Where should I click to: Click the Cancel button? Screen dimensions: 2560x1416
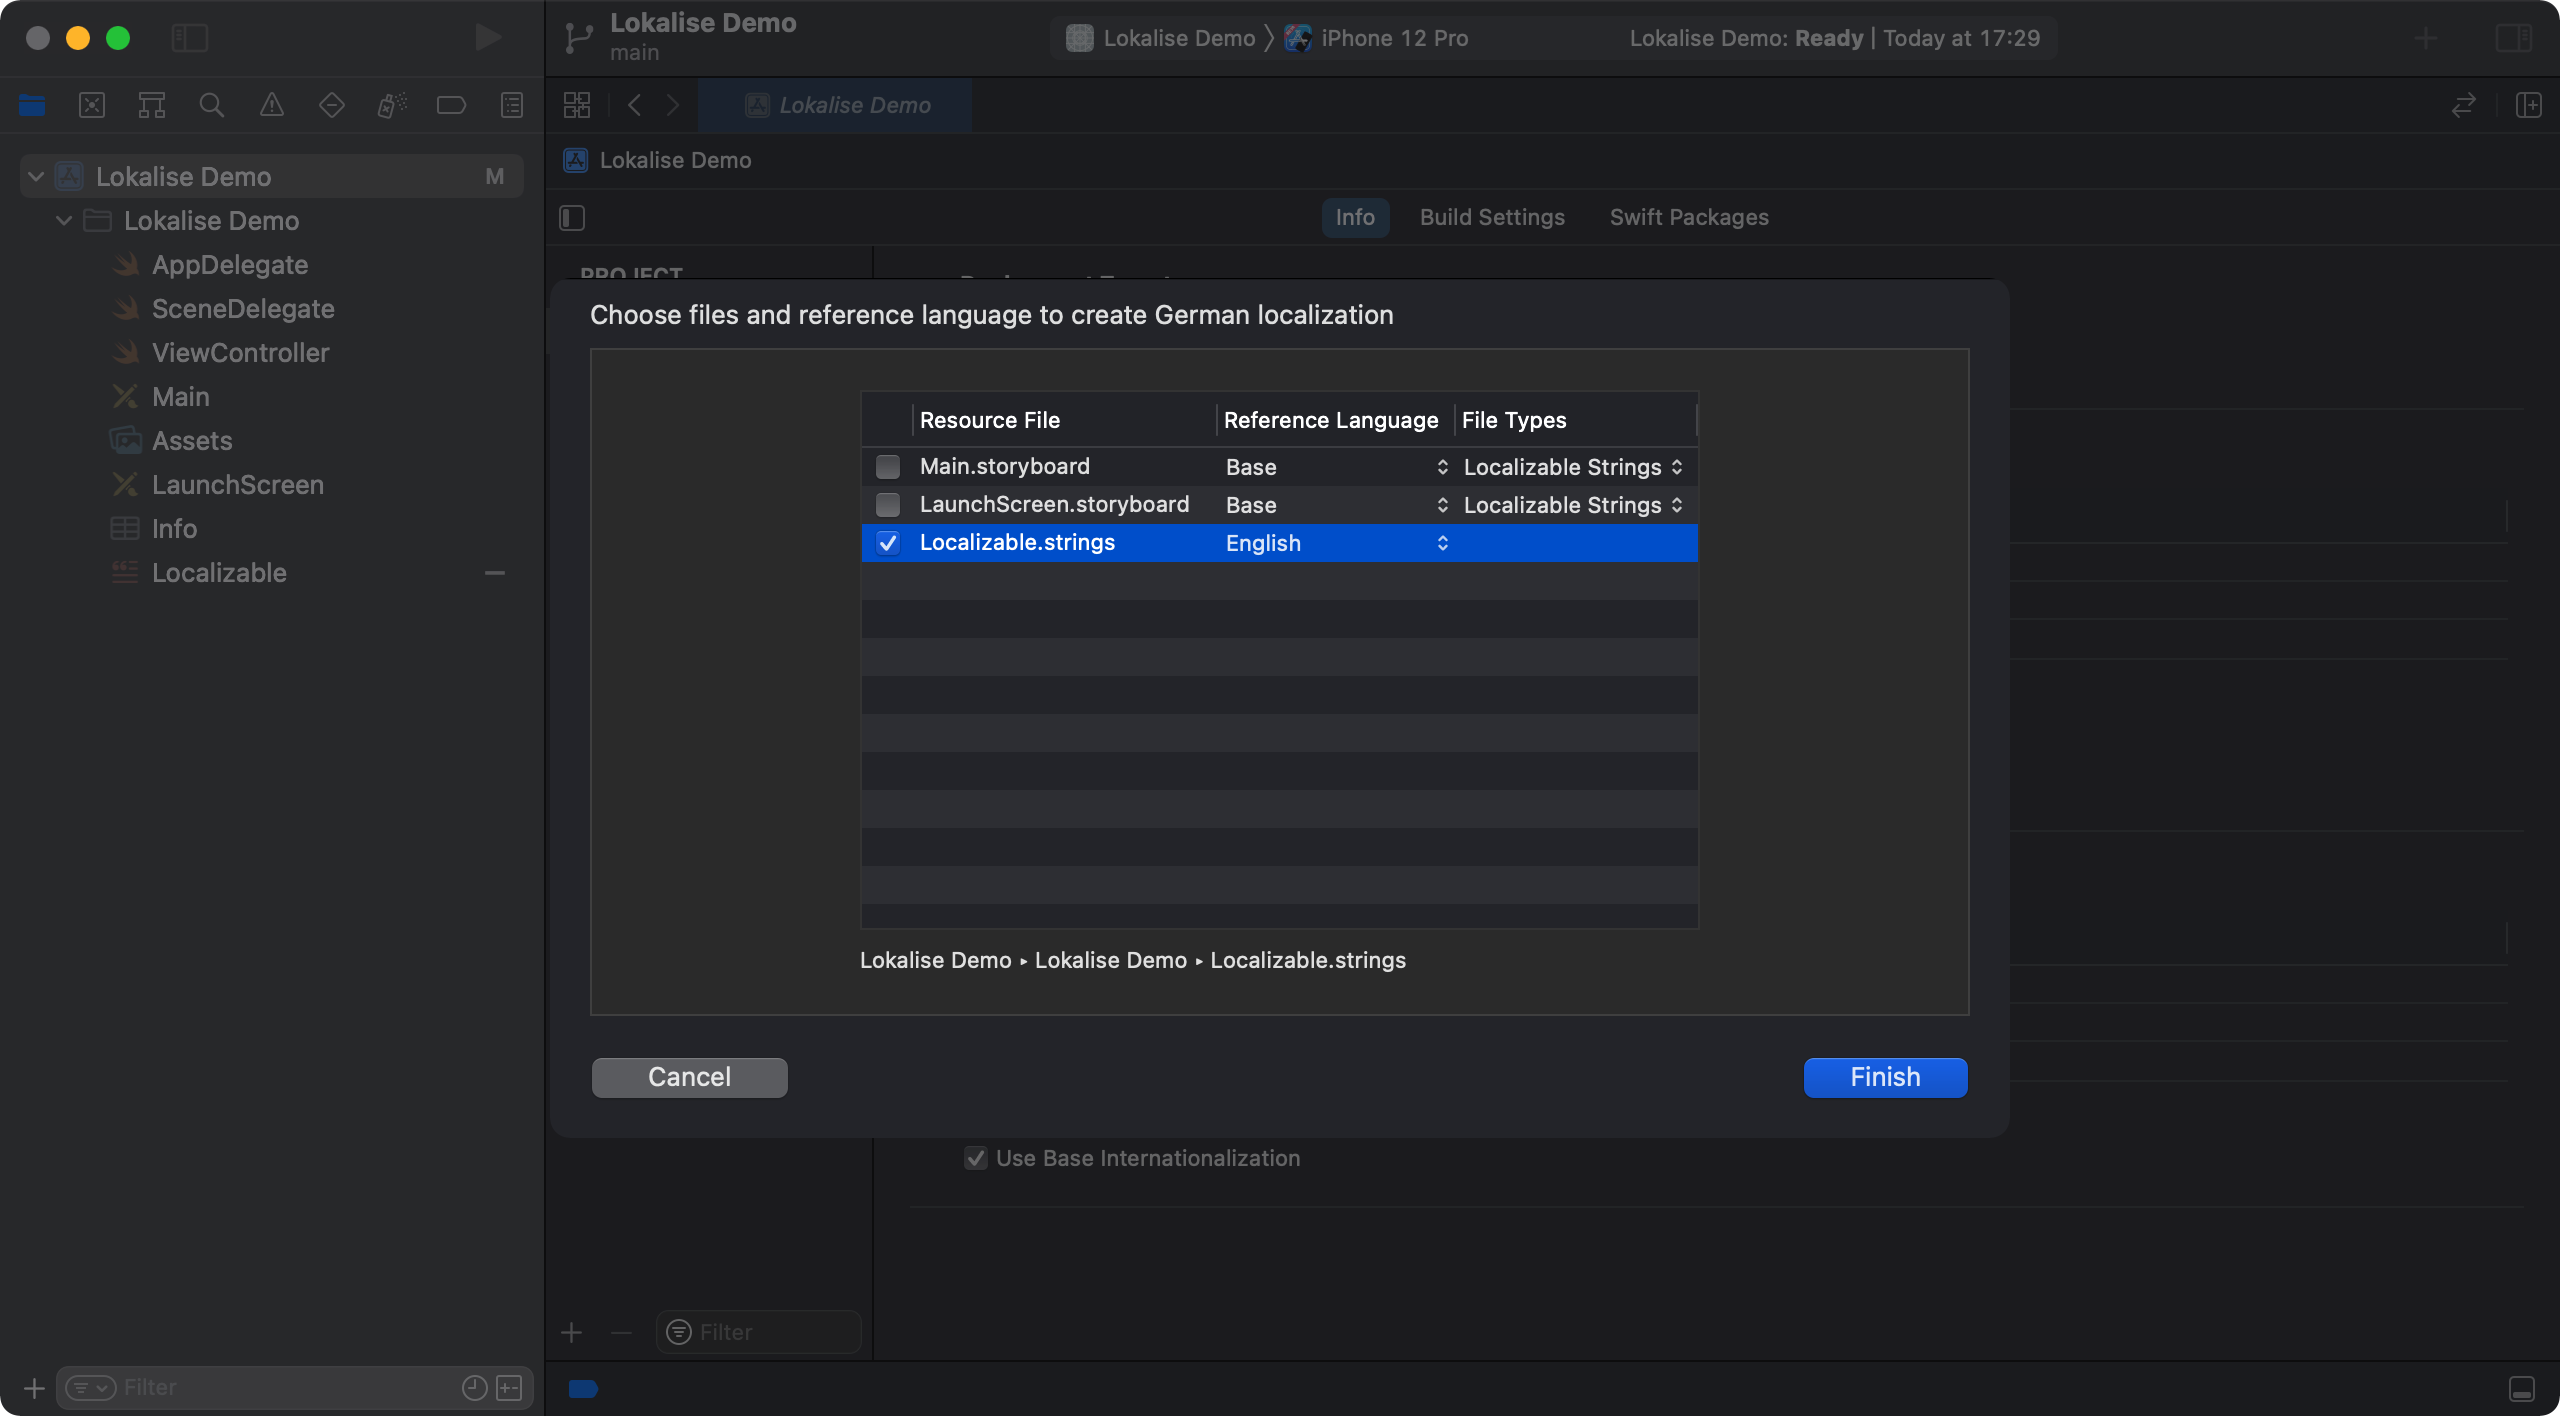[689, 1077]
